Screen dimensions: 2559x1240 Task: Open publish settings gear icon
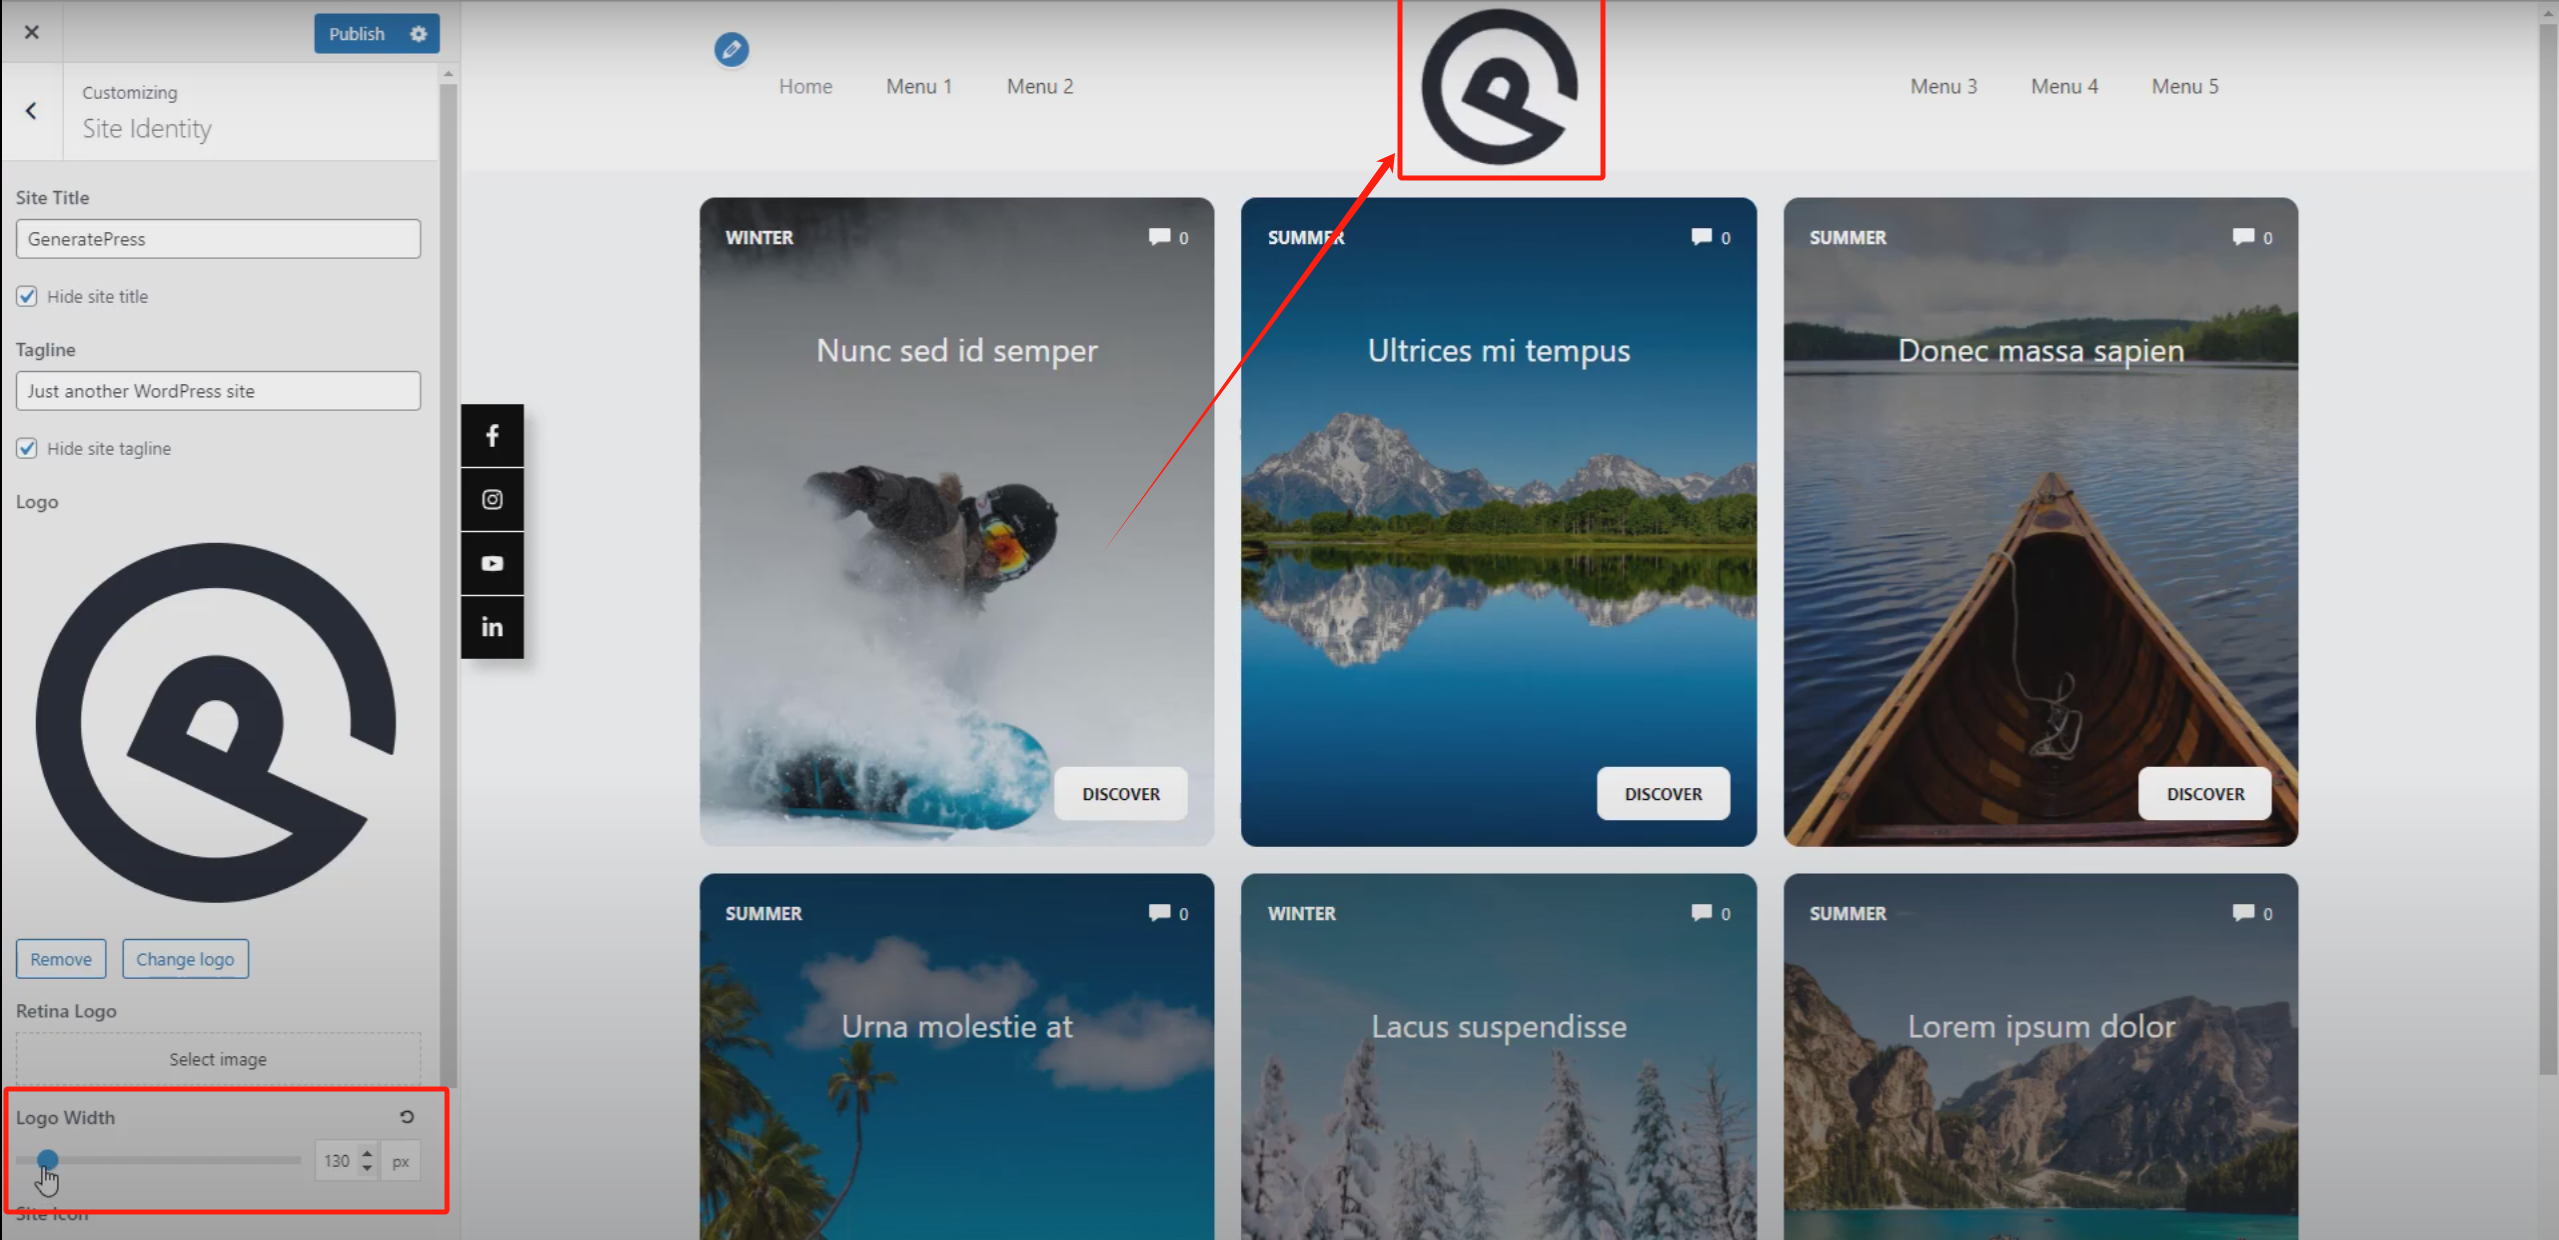(419, 34)
